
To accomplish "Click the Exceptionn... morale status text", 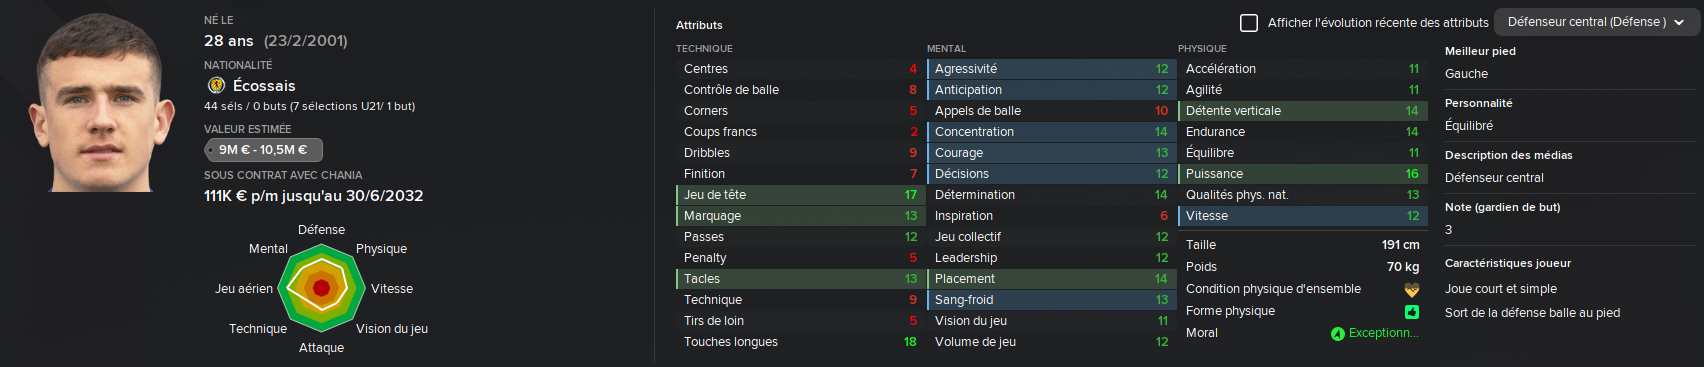I will (1383, 333).
